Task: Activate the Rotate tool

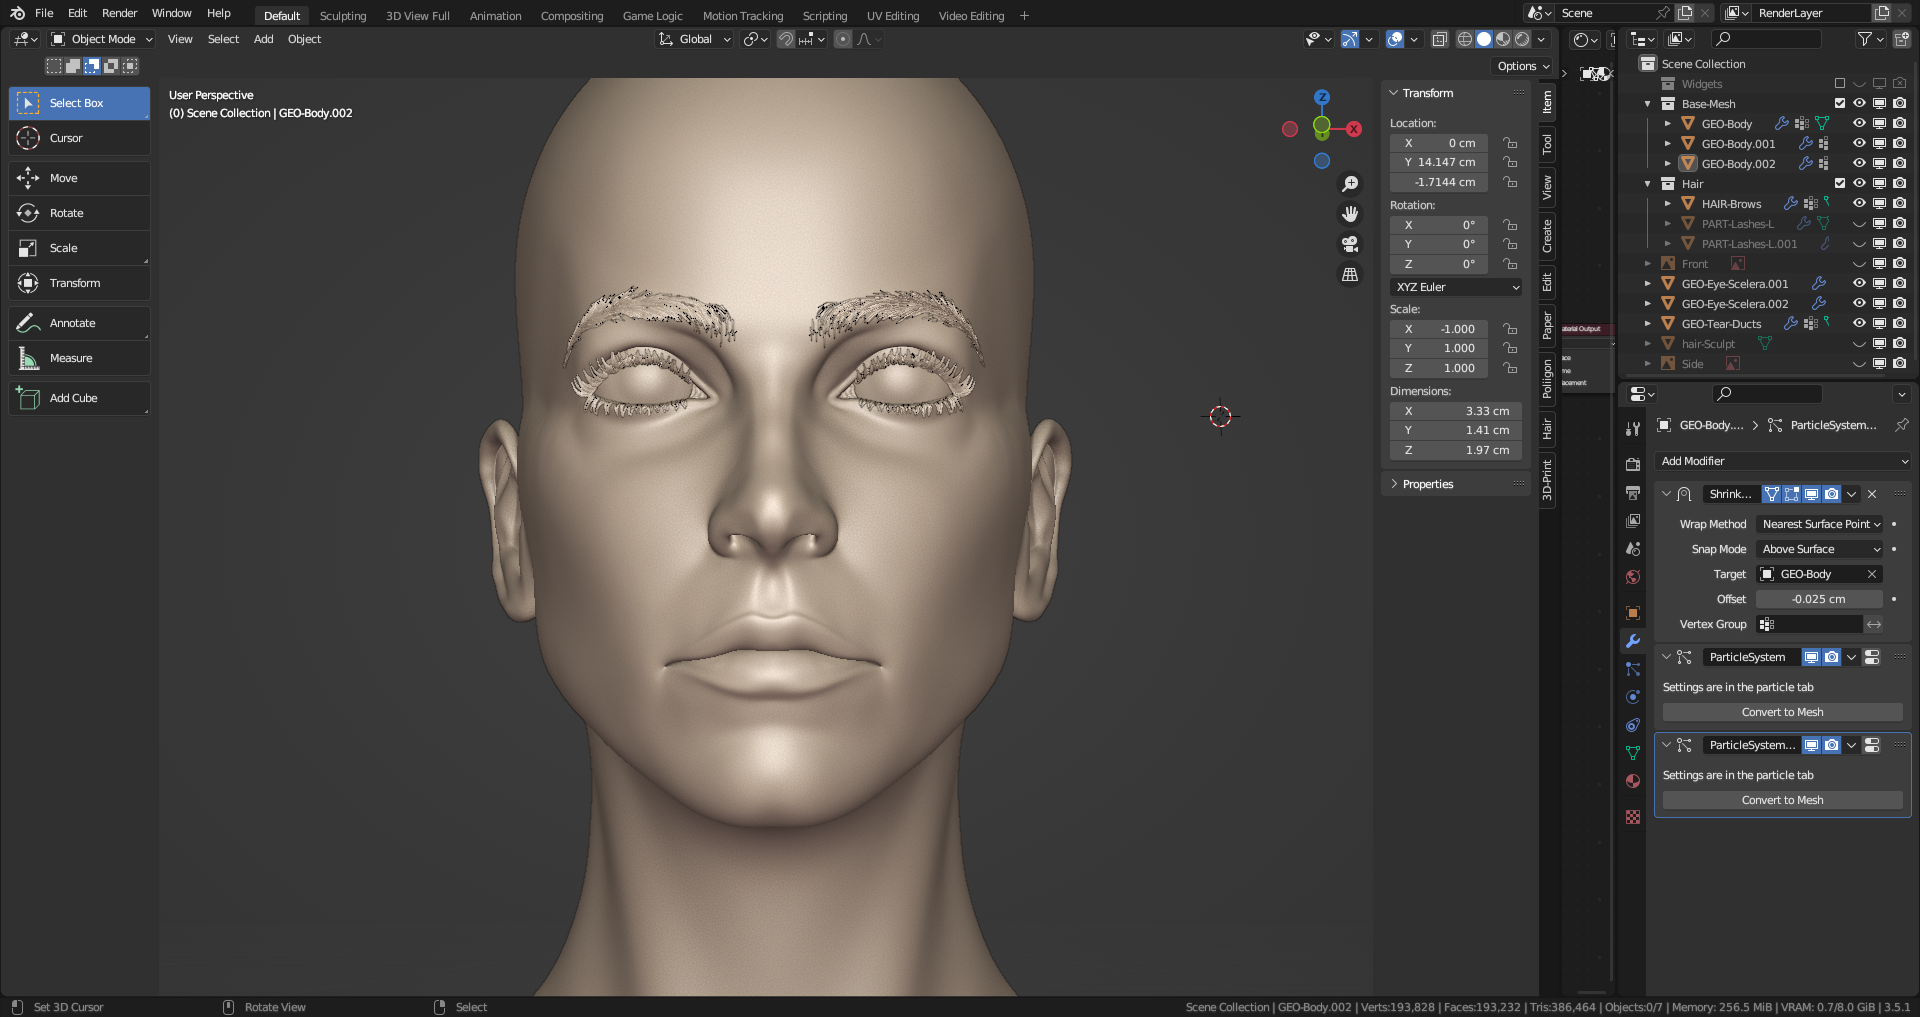Action: (79, 213)
